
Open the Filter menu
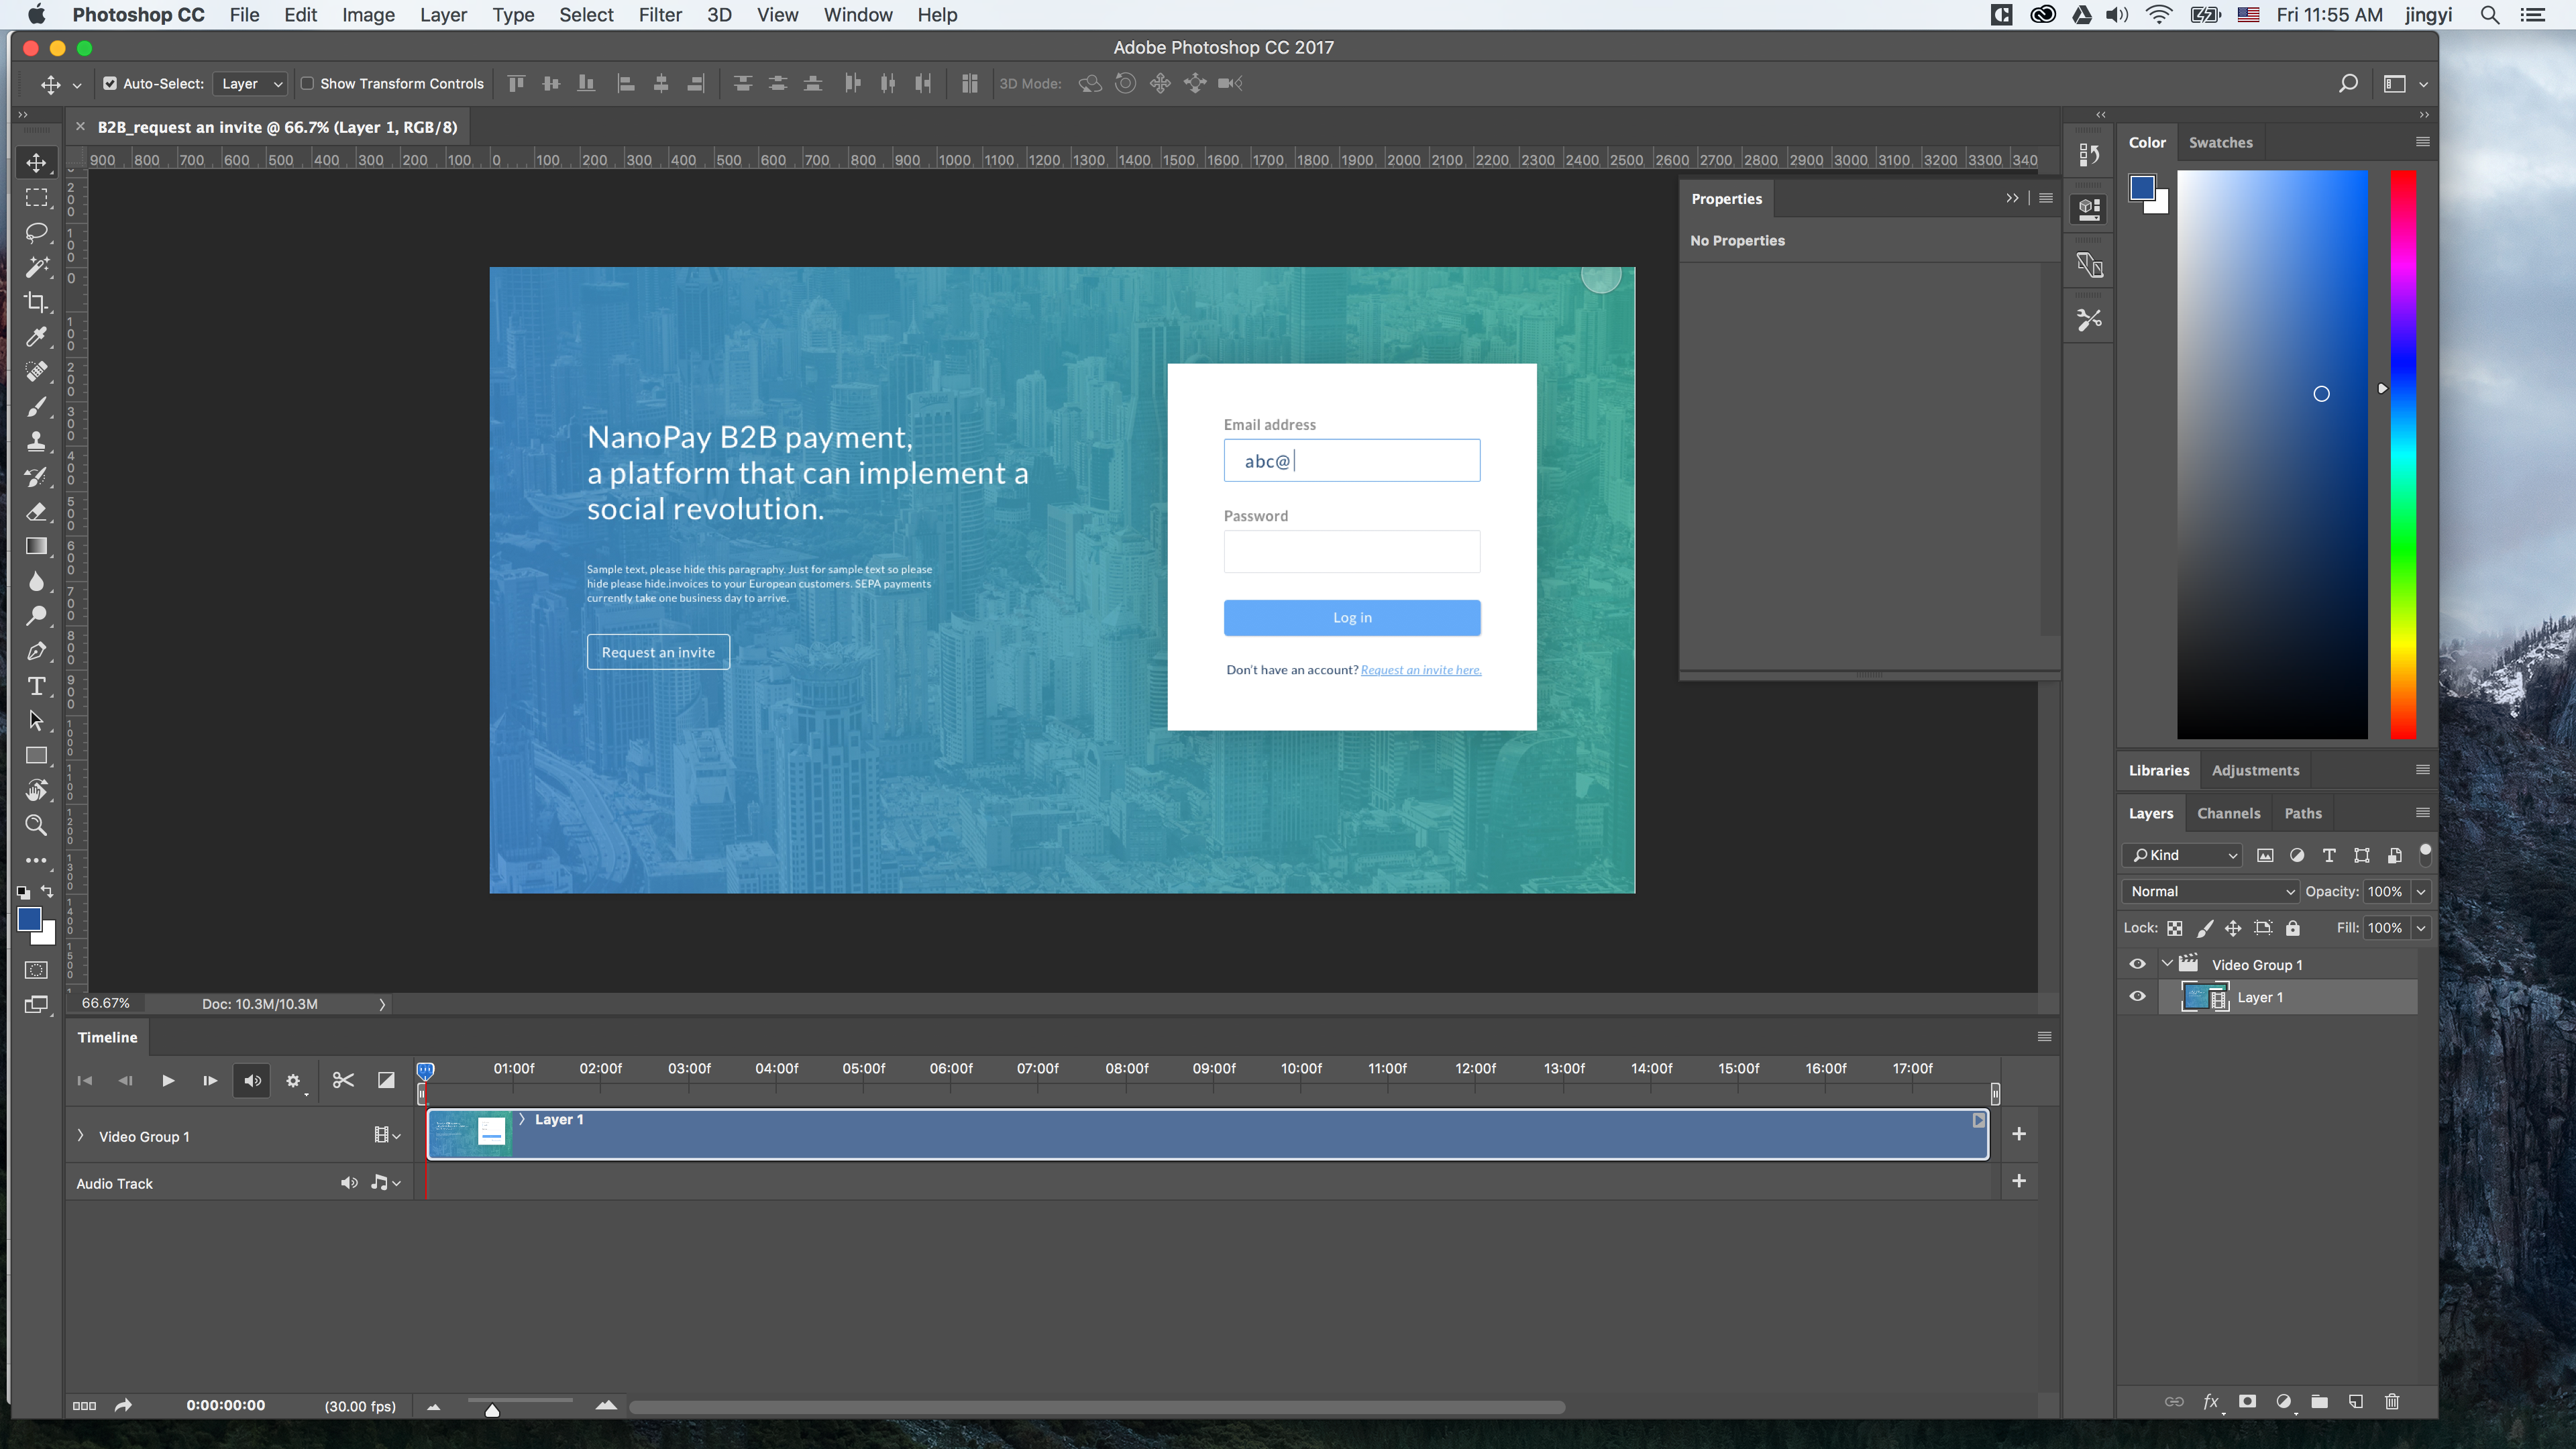click(x=659, y=15)
